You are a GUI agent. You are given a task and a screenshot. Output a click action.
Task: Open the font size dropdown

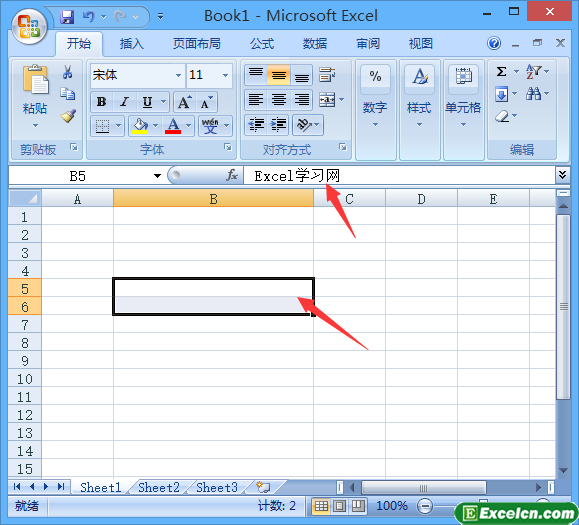point(225,75)
